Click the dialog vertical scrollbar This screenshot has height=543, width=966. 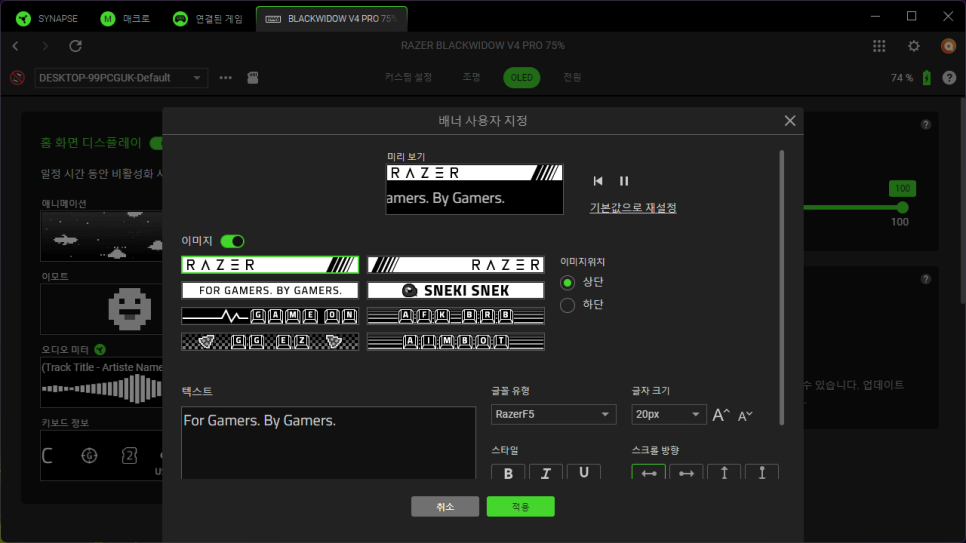point(782,288)
